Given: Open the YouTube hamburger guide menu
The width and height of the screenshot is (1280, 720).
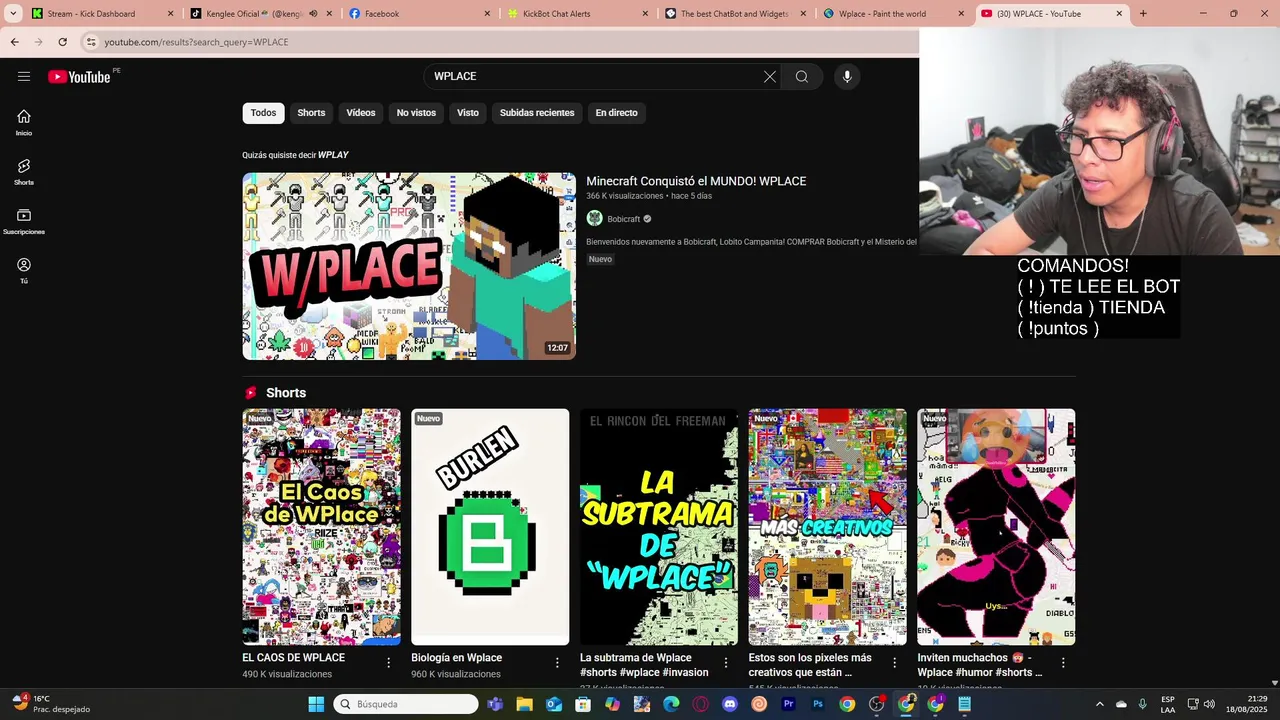Looking at the screenshot, I should coord(24,76).
